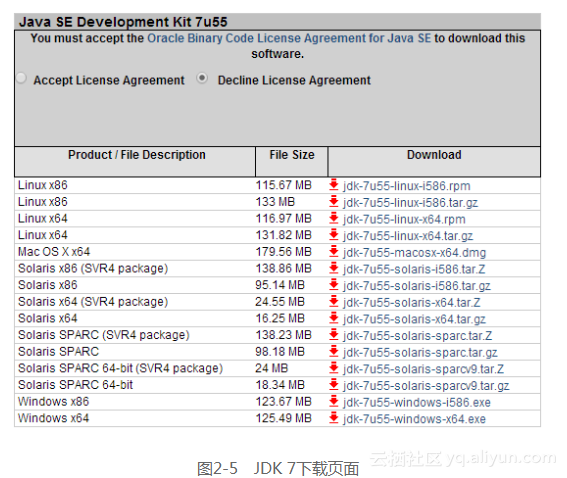Open the jdk-7u55-solaris-i586.tar.Z download link
Image resolution: width=567 pixels, height=478 pixels.
click(x=414, y=269)
